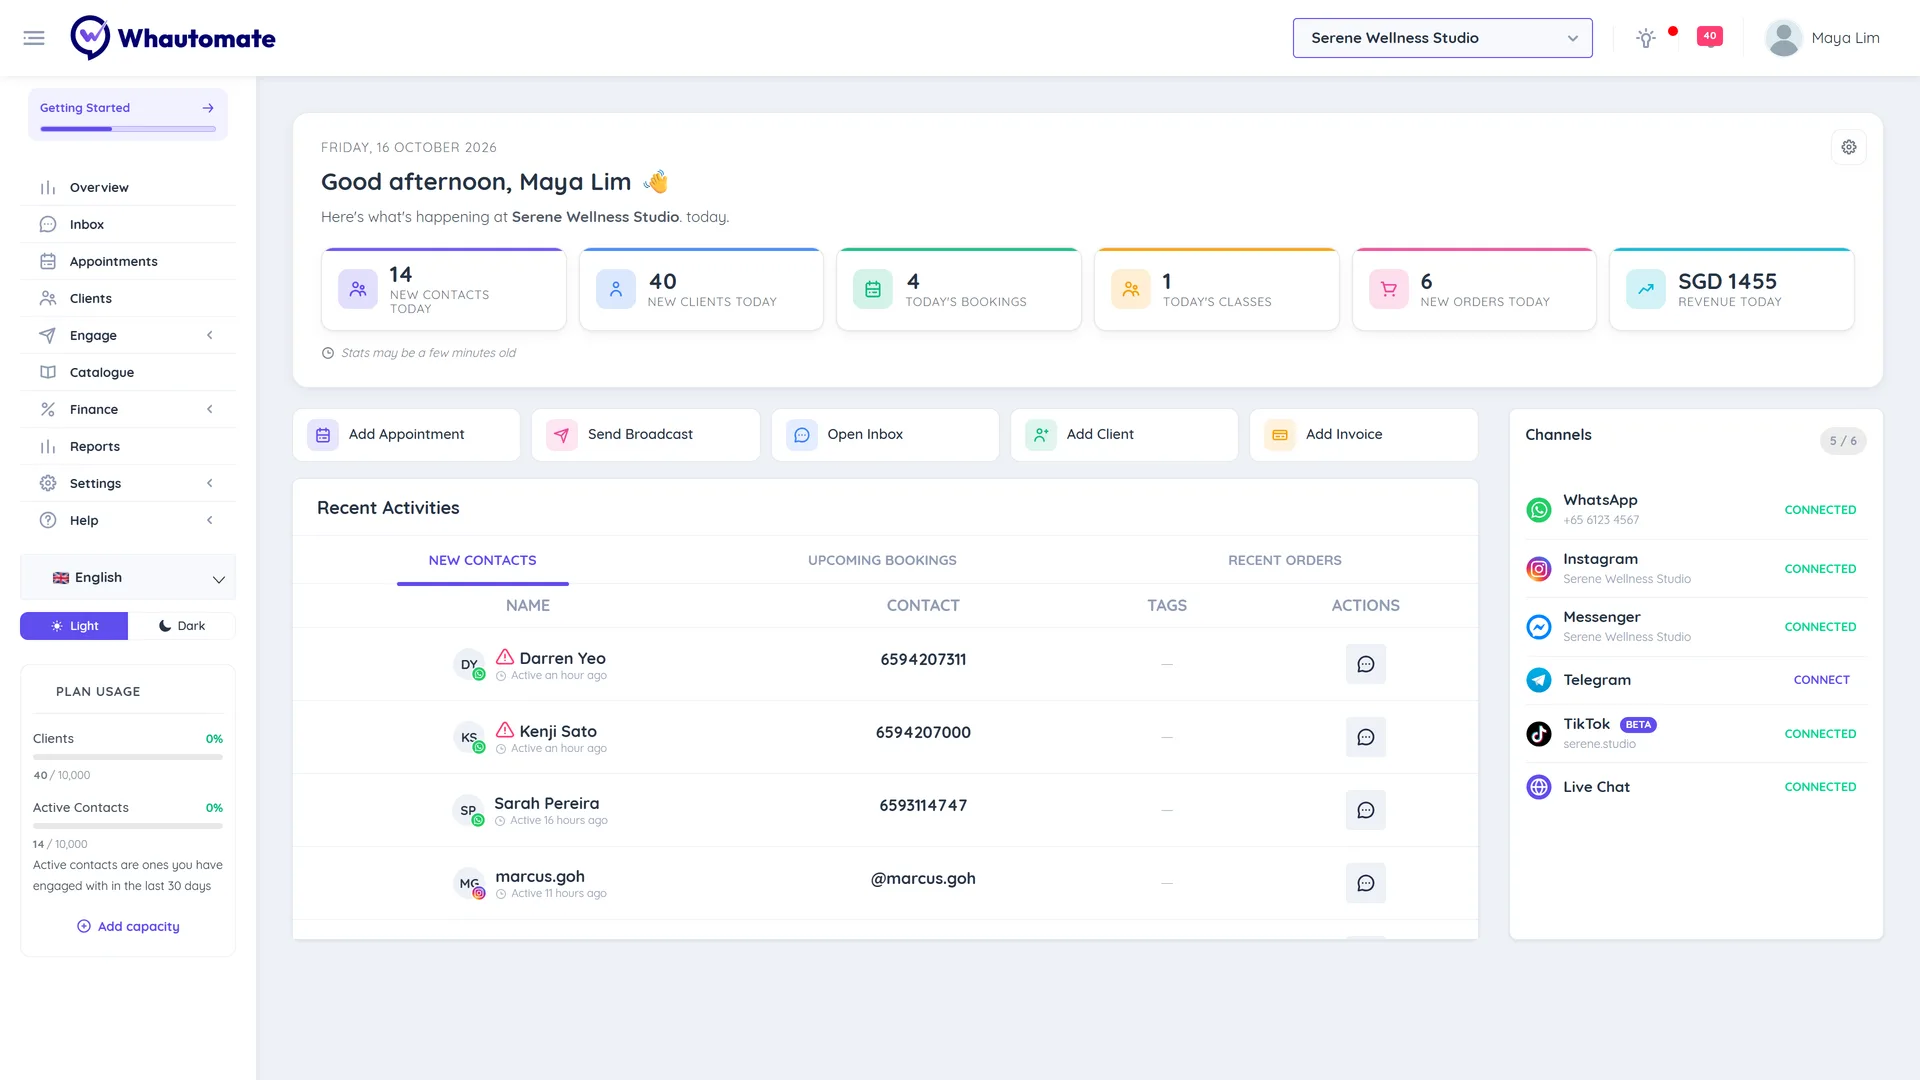The height and width of the screenshot is (1080, 1920).
Task: Expand the Settings sidebar menu
Action: (128, 483)
